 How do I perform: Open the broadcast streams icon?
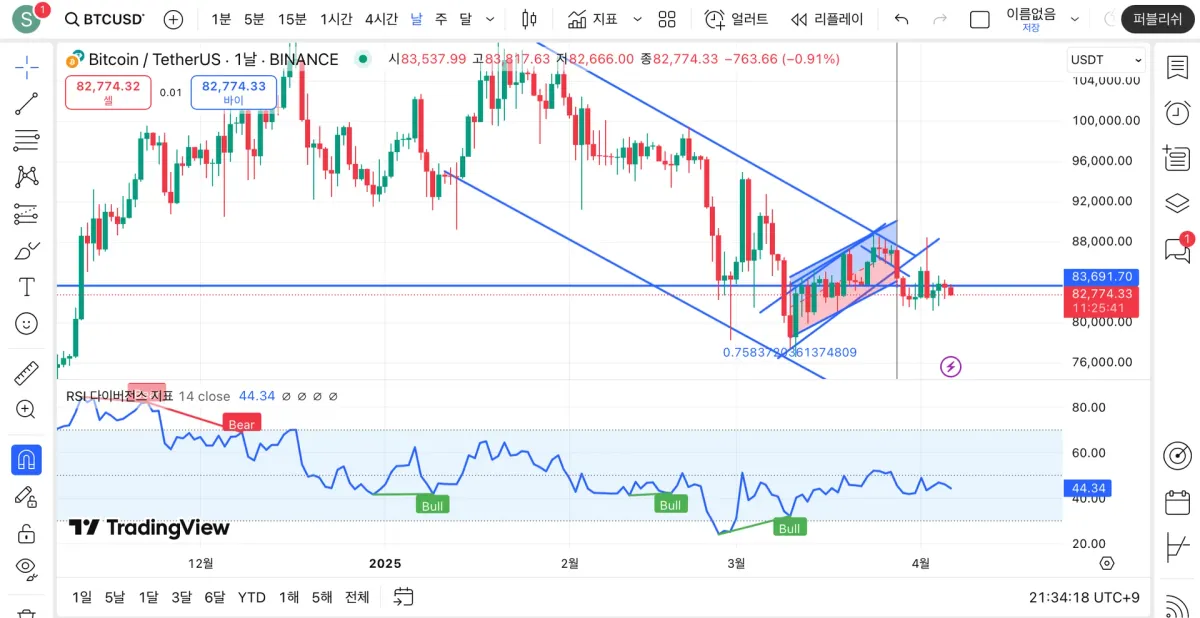pos(1177,604)
